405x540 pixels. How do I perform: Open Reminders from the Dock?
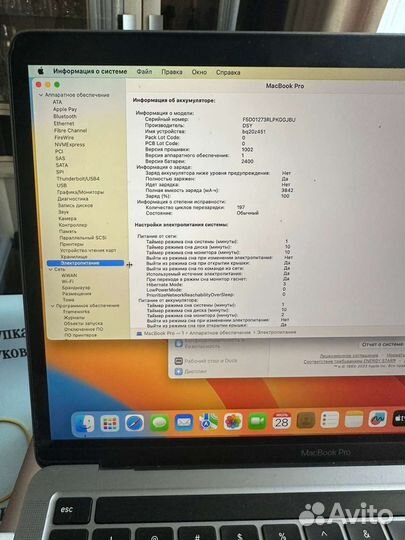click(x=329, y=420)
